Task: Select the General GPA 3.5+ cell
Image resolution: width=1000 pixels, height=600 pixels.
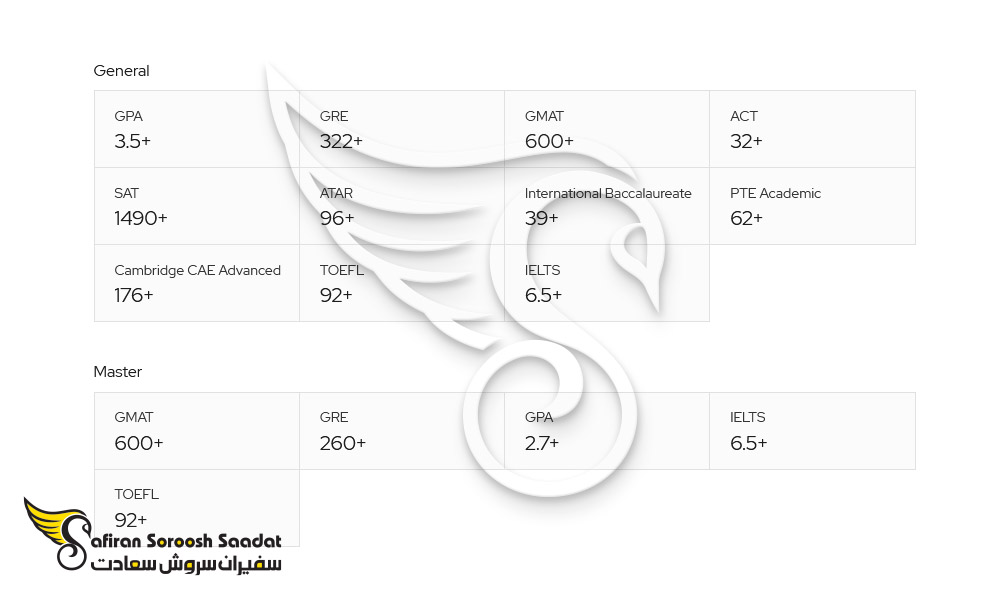Action: pyautogui.click(x=197, y=129)
